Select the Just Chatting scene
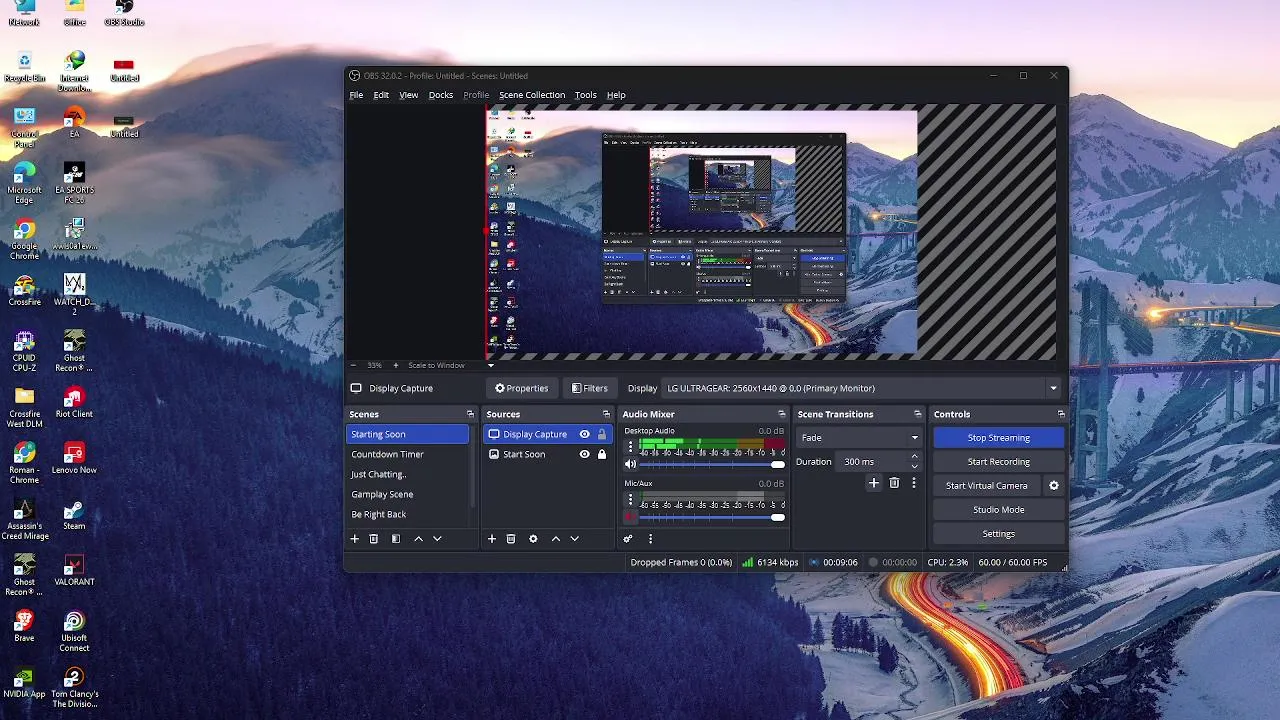The image size is (1280, 720). [408, 474]
